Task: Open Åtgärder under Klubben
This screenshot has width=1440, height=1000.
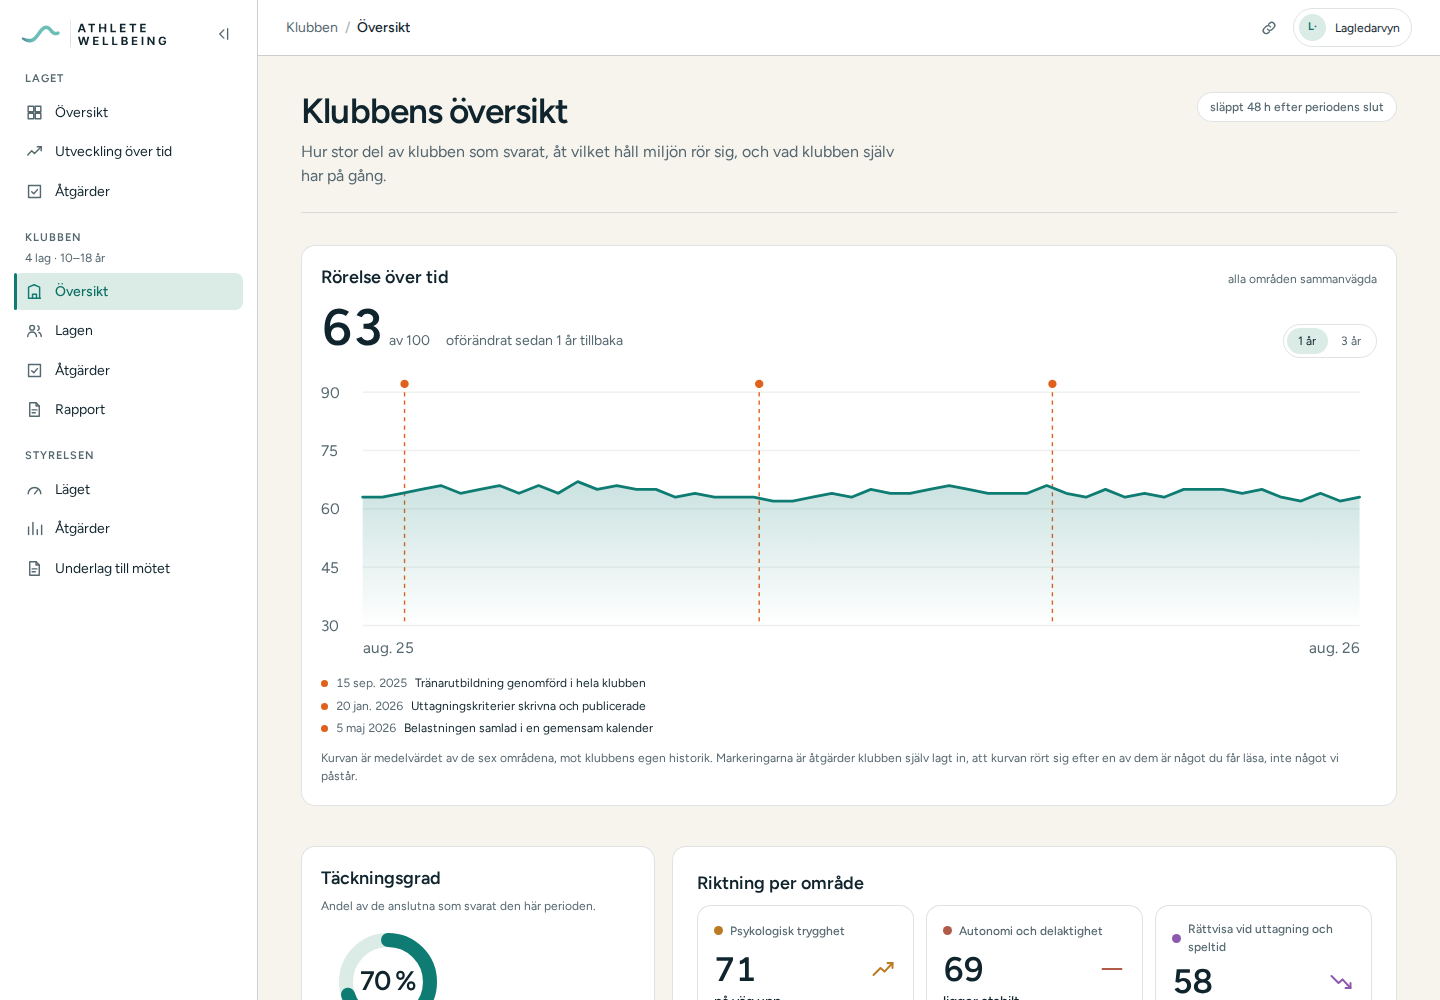Action: (128, 370)
